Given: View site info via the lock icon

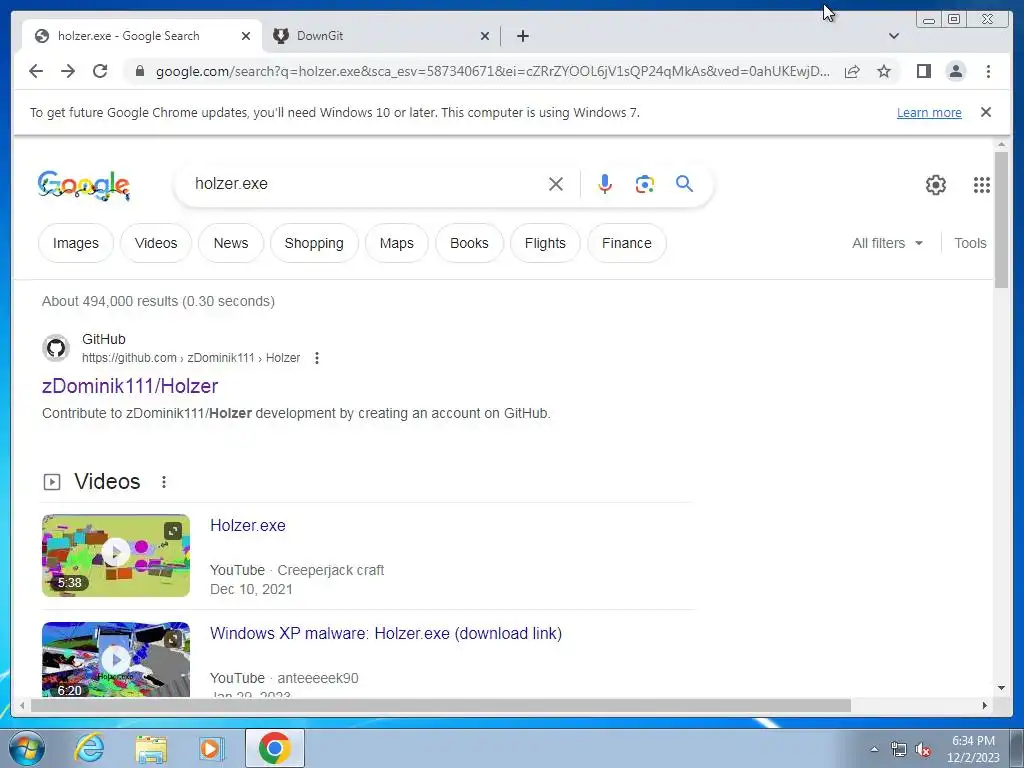Looking at the screenshot, I should (x=139, y=71).
